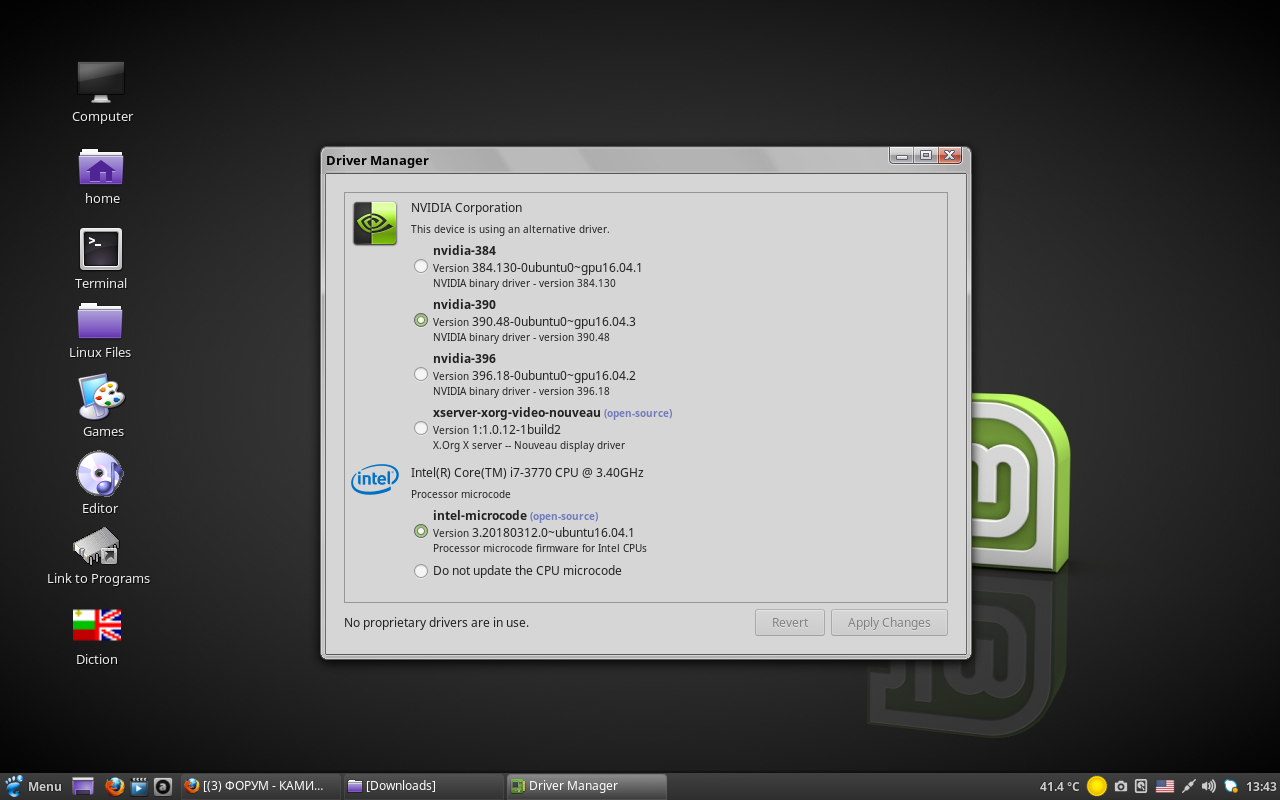Click the Driver Manager title bar text
The width and height of the screenshot is (1280, 800).
click(377, 160)
